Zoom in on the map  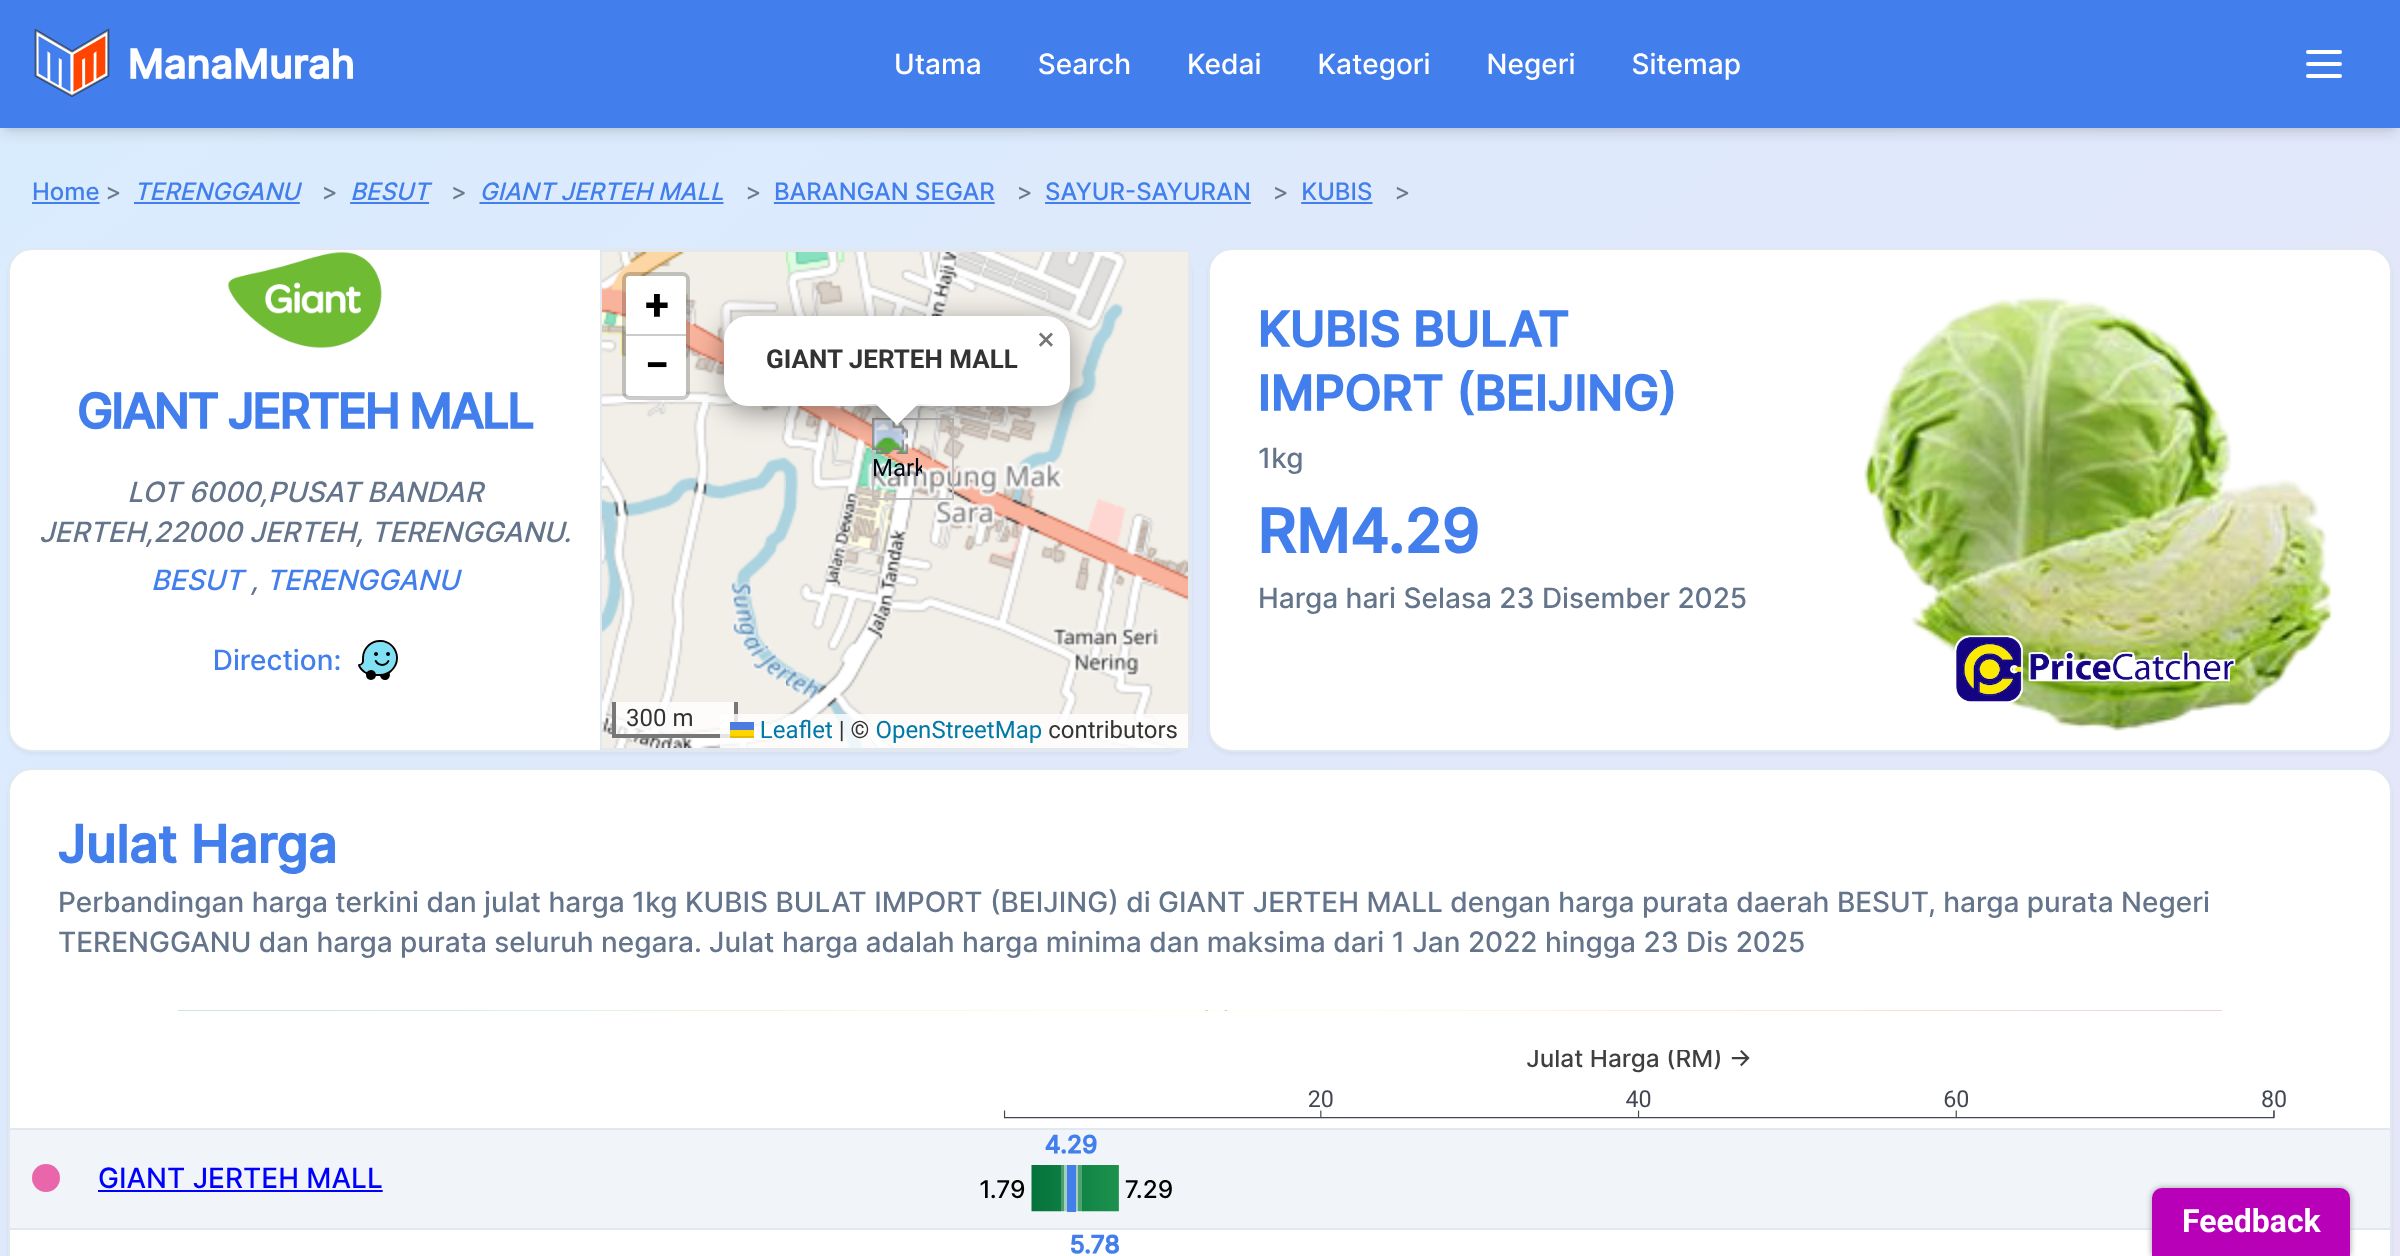tap(656, 306)
